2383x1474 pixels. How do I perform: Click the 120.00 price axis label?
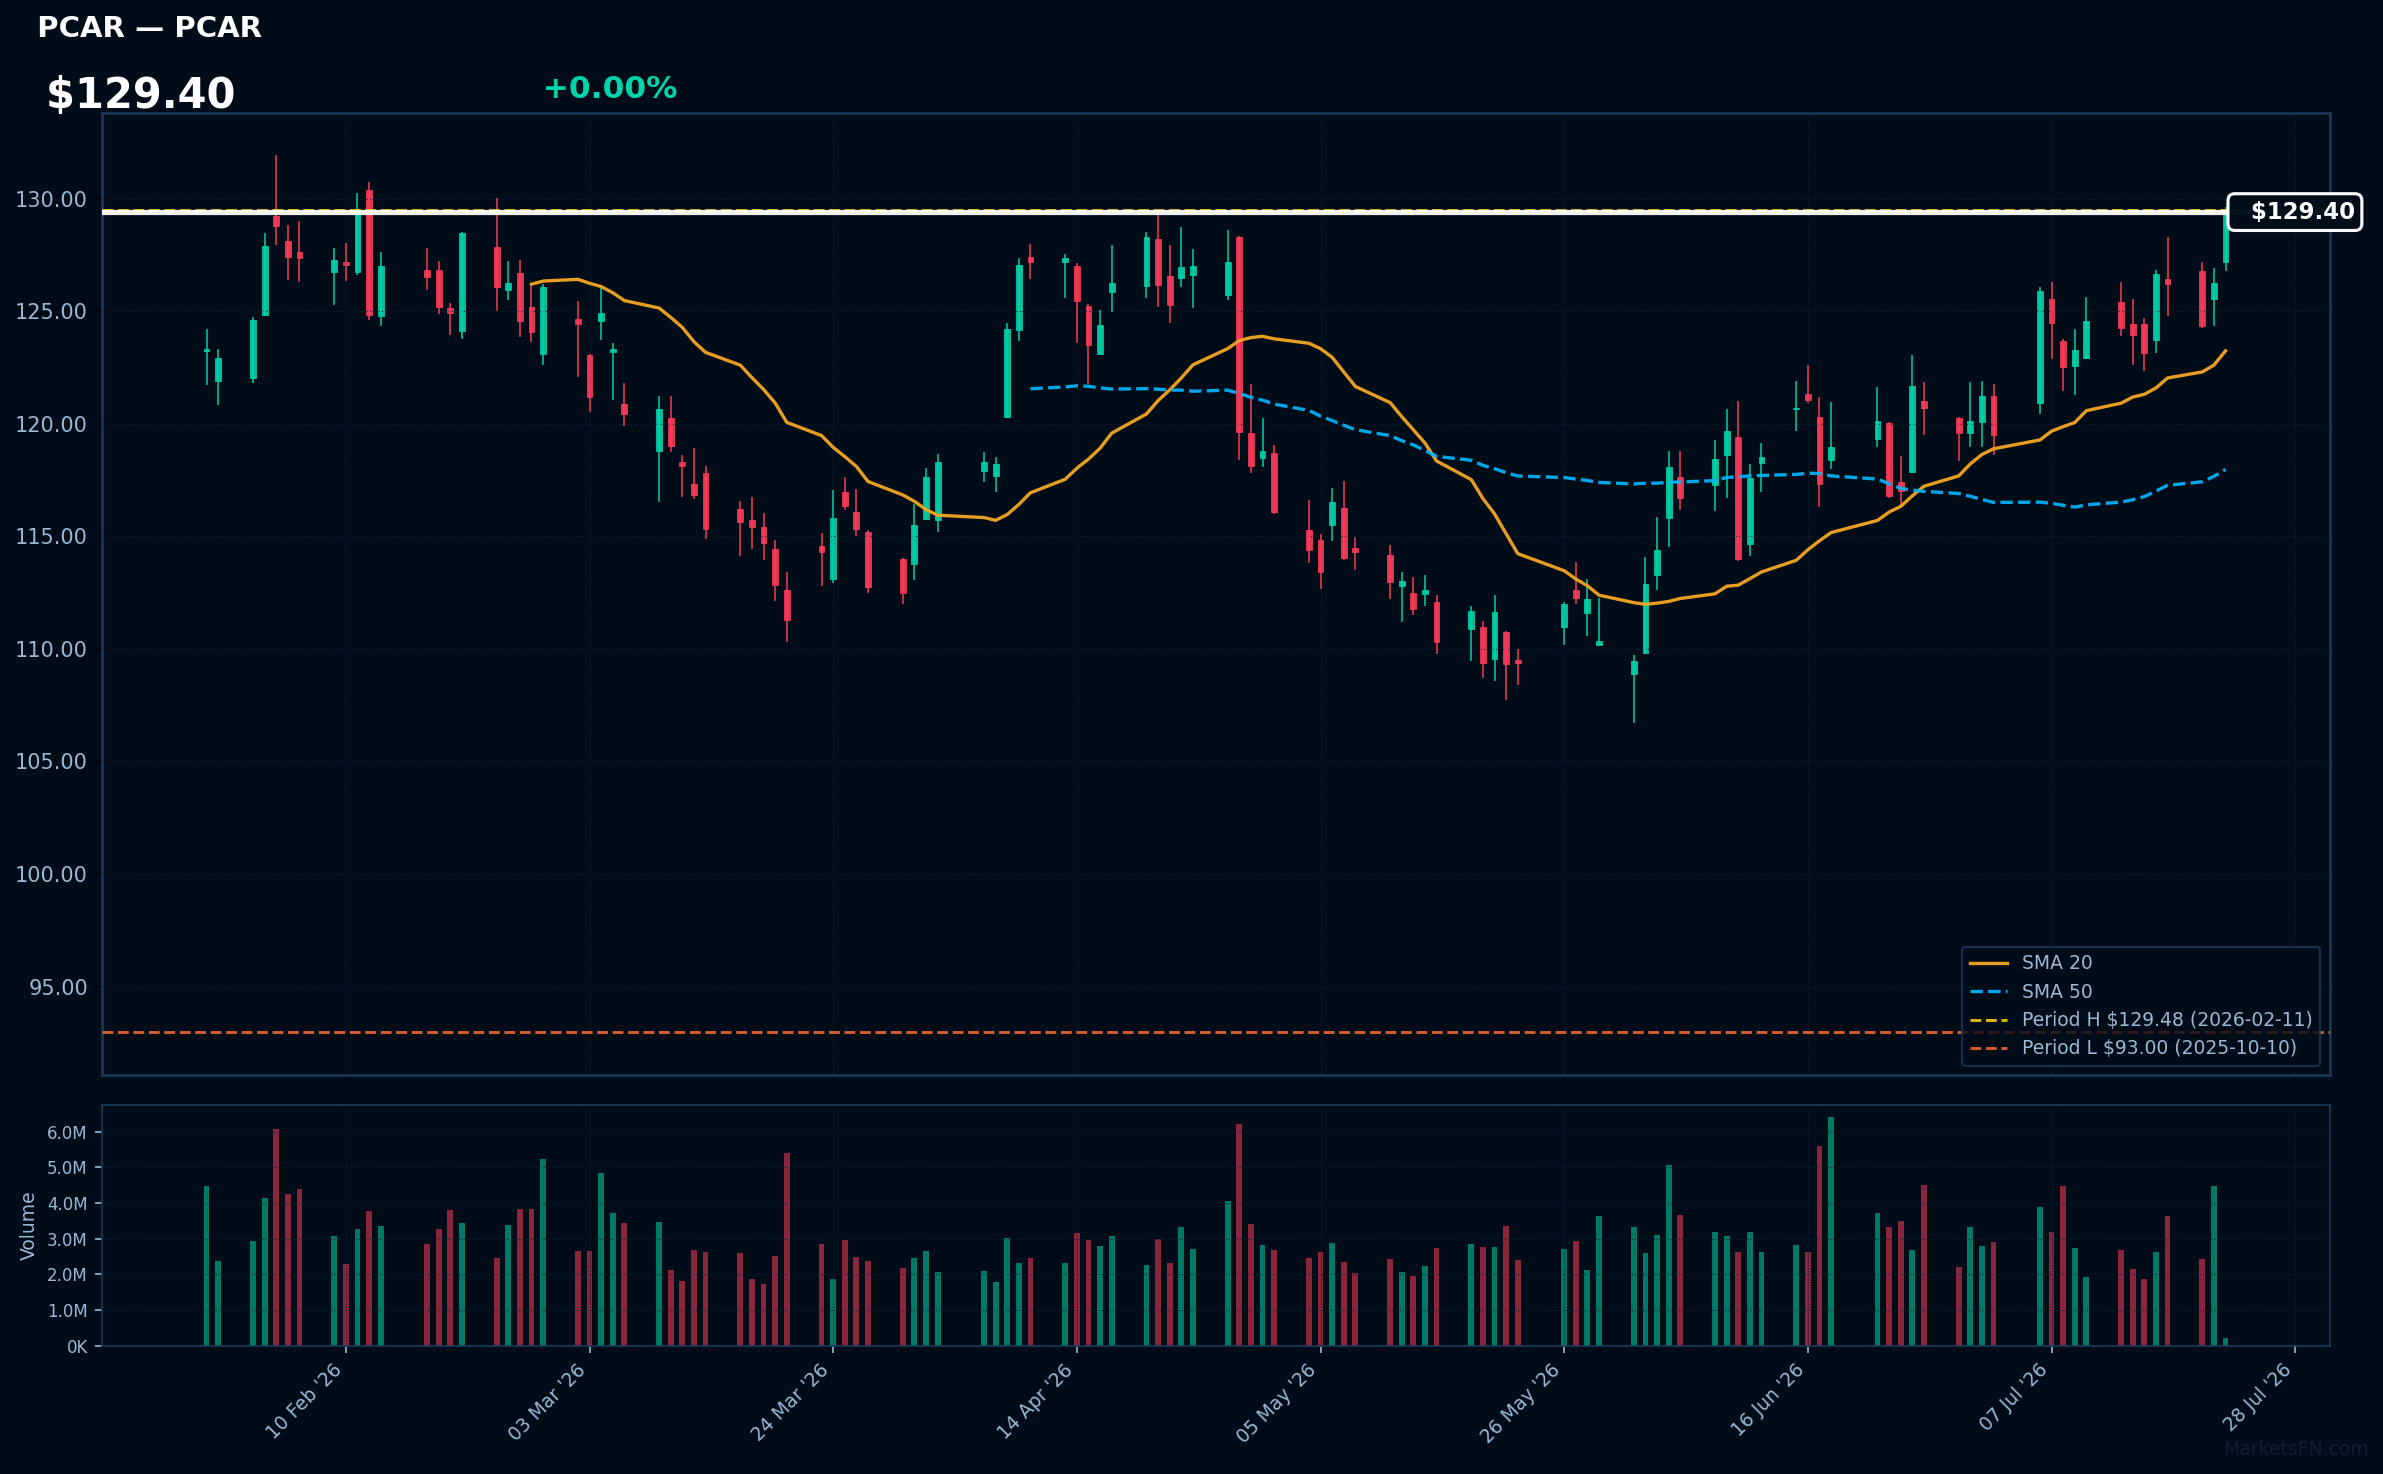click(51, 425)
